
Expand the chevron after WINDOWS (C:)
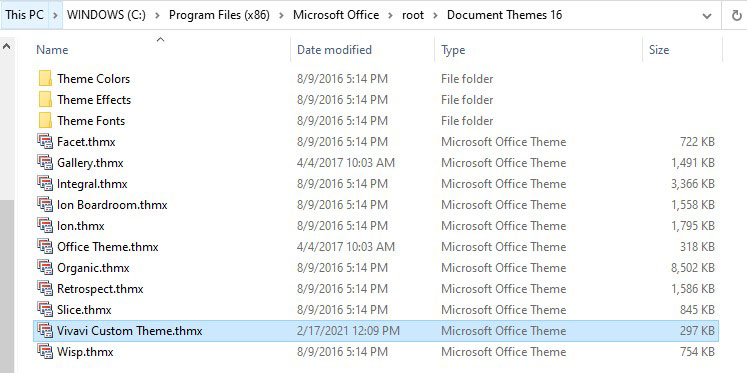pos(158,15)
